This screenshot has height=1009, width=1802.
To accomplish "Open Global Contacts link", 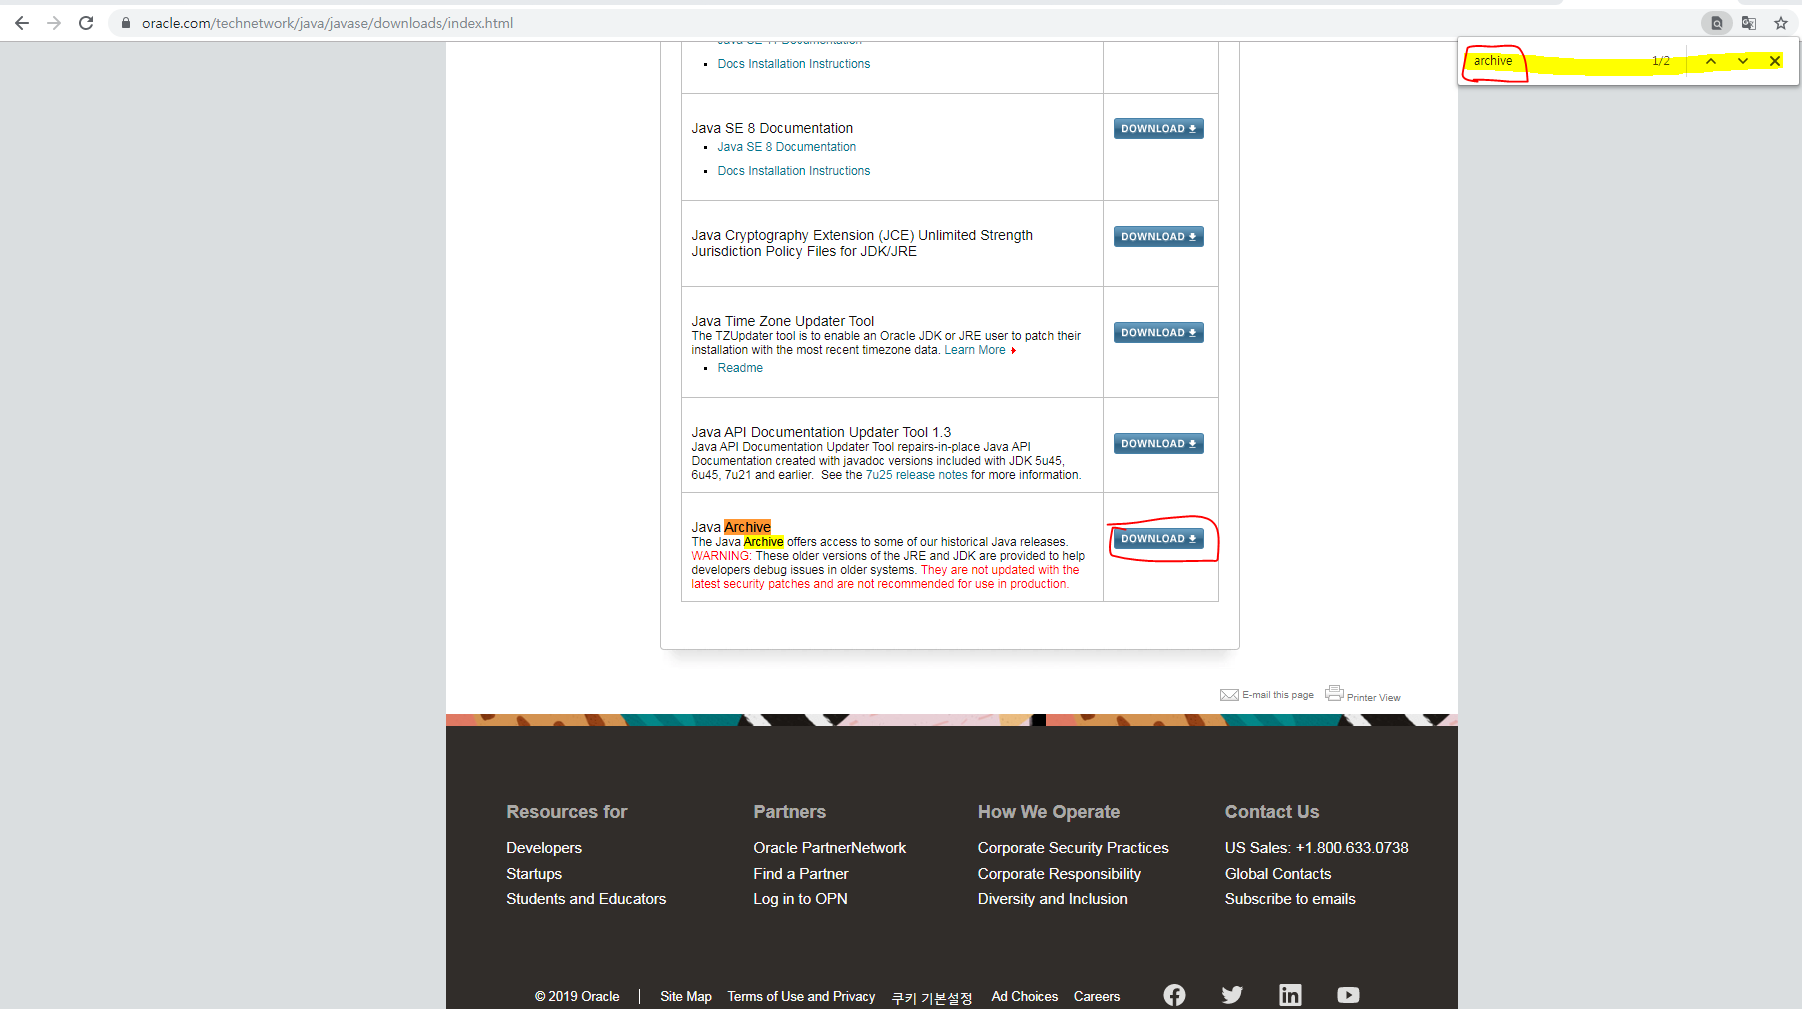I will coord(1278,874).
